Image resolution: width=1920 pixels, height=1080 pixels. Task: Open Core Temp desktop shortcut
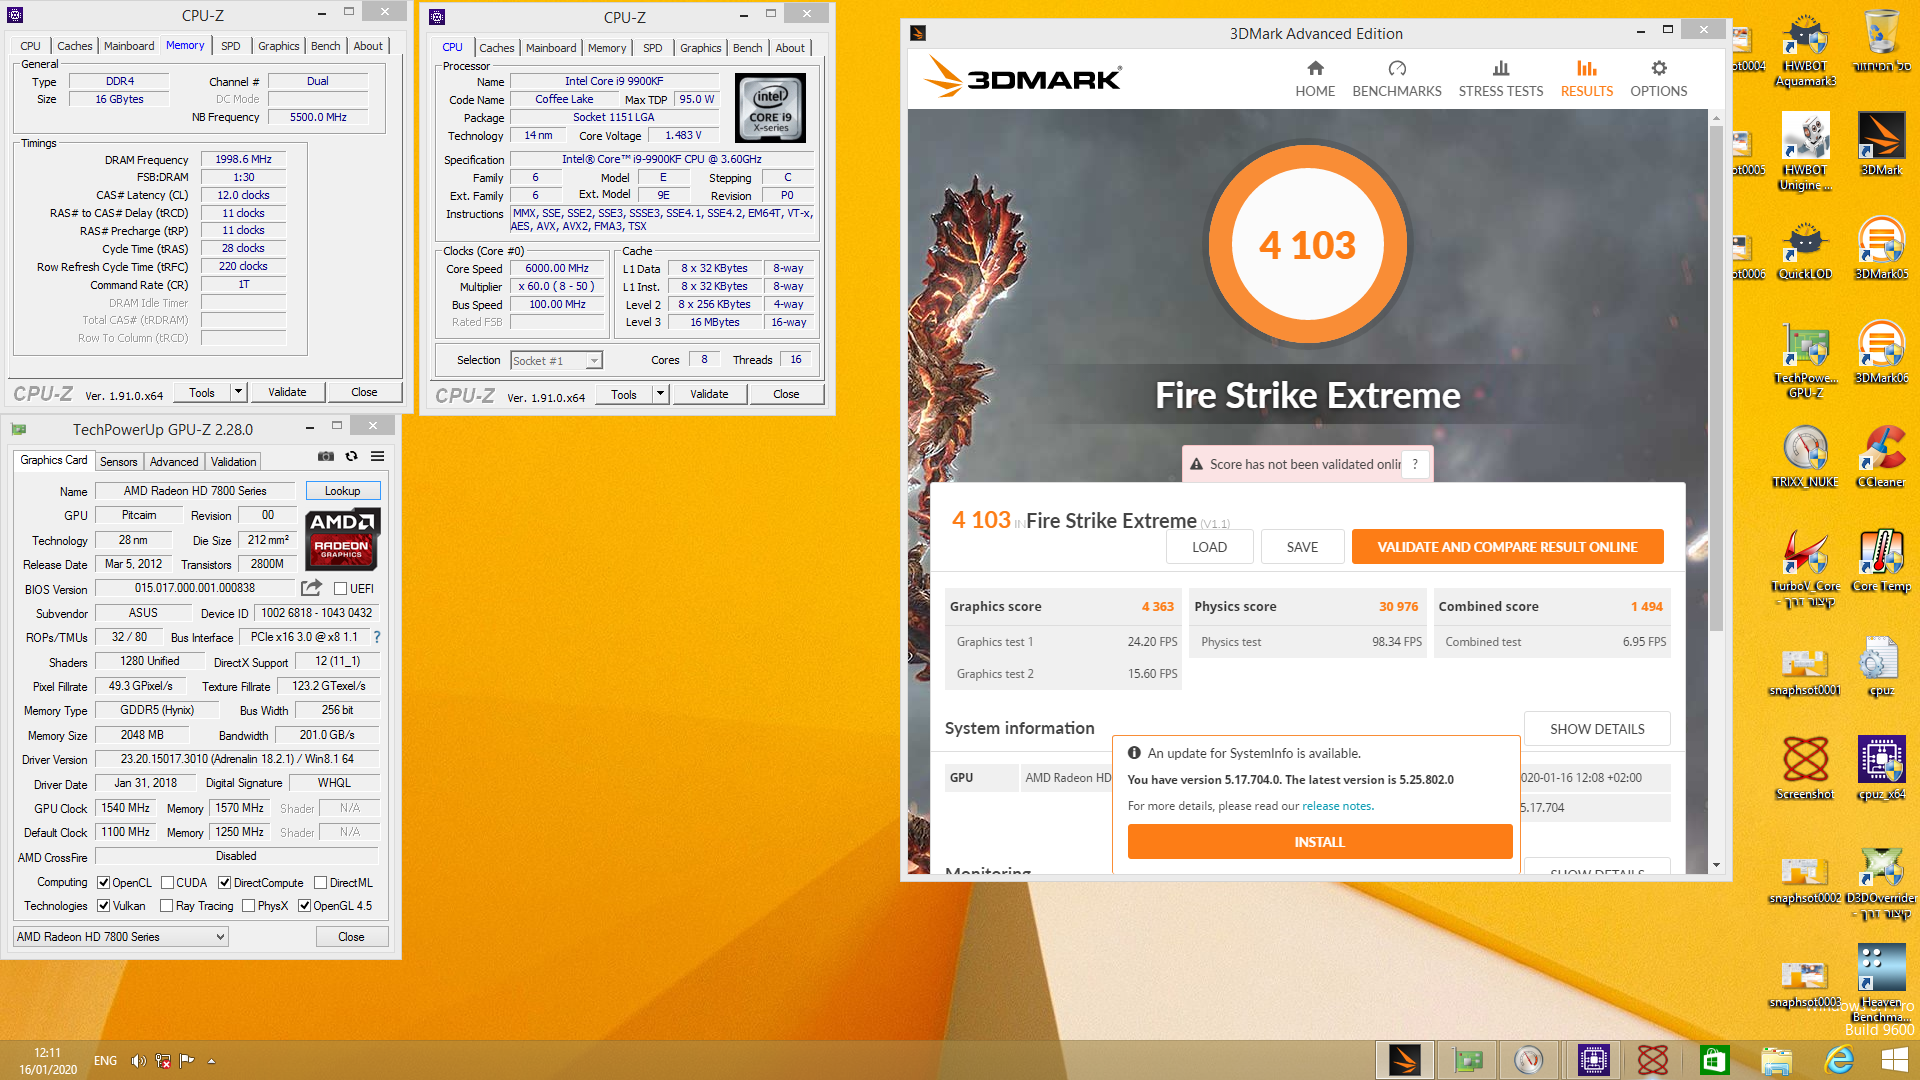click(x=1881, y=561)
